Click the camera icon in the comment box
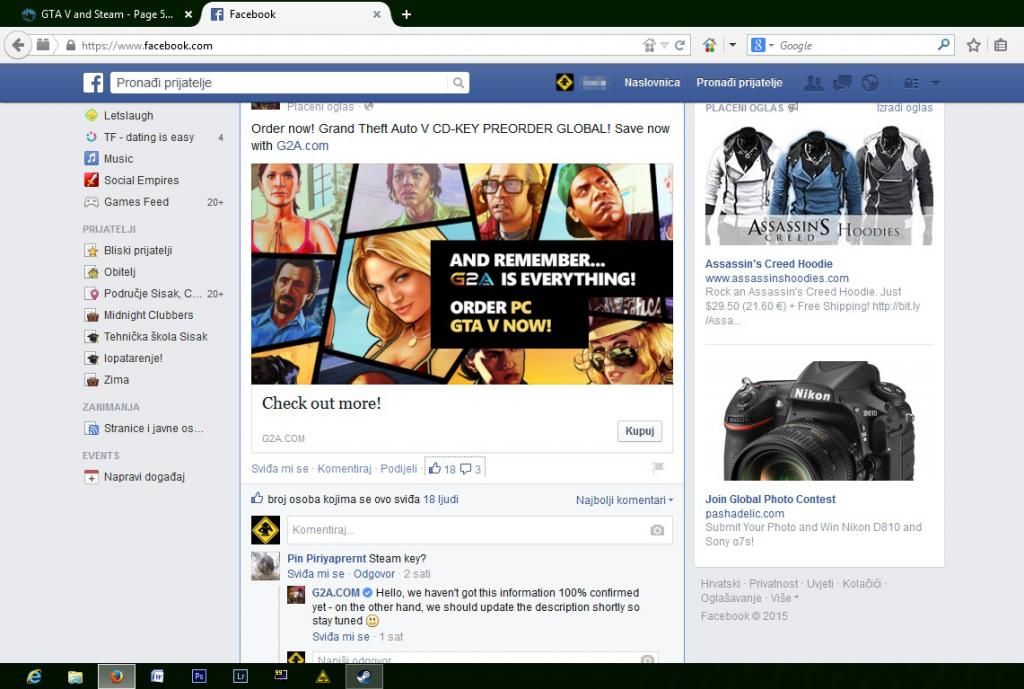This screenshot has height=689, width=1024. click(x=656, y=530)
